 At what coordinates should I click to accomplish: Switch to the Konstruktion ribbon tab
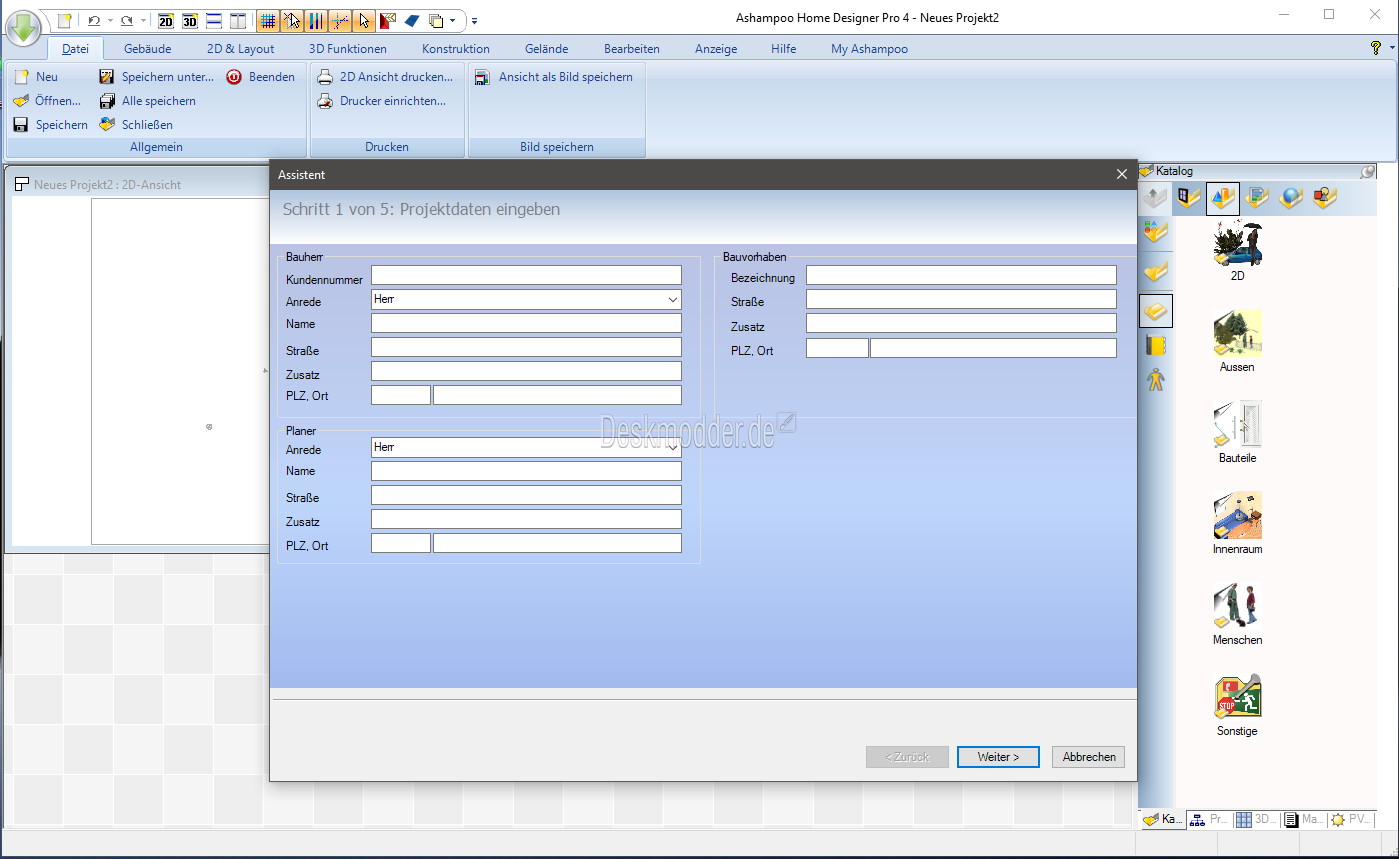point(456,48)
